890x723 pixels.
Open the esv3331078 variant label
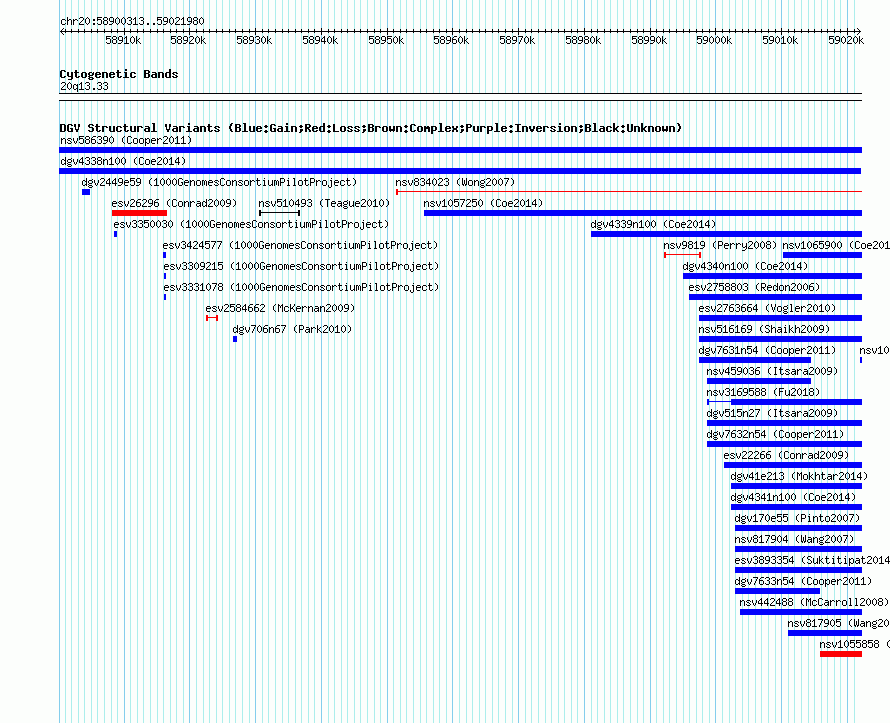pos(301,287)
